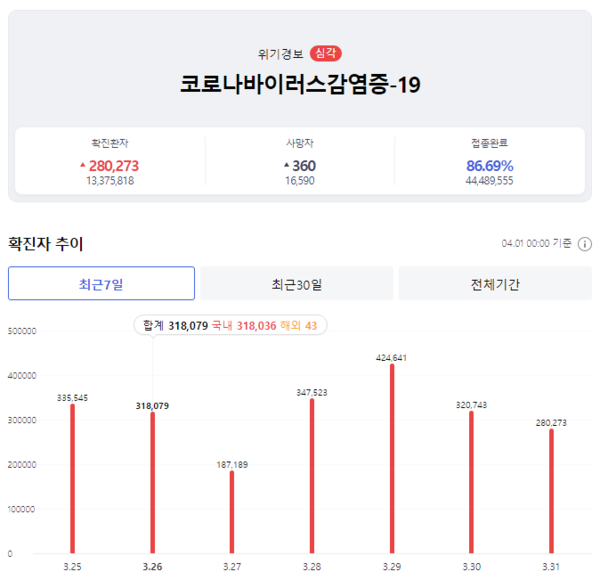This screenshot has height=580, width=600.
Task: Click the 3.29 x-axis date label
Action: (x=392, y=567)
